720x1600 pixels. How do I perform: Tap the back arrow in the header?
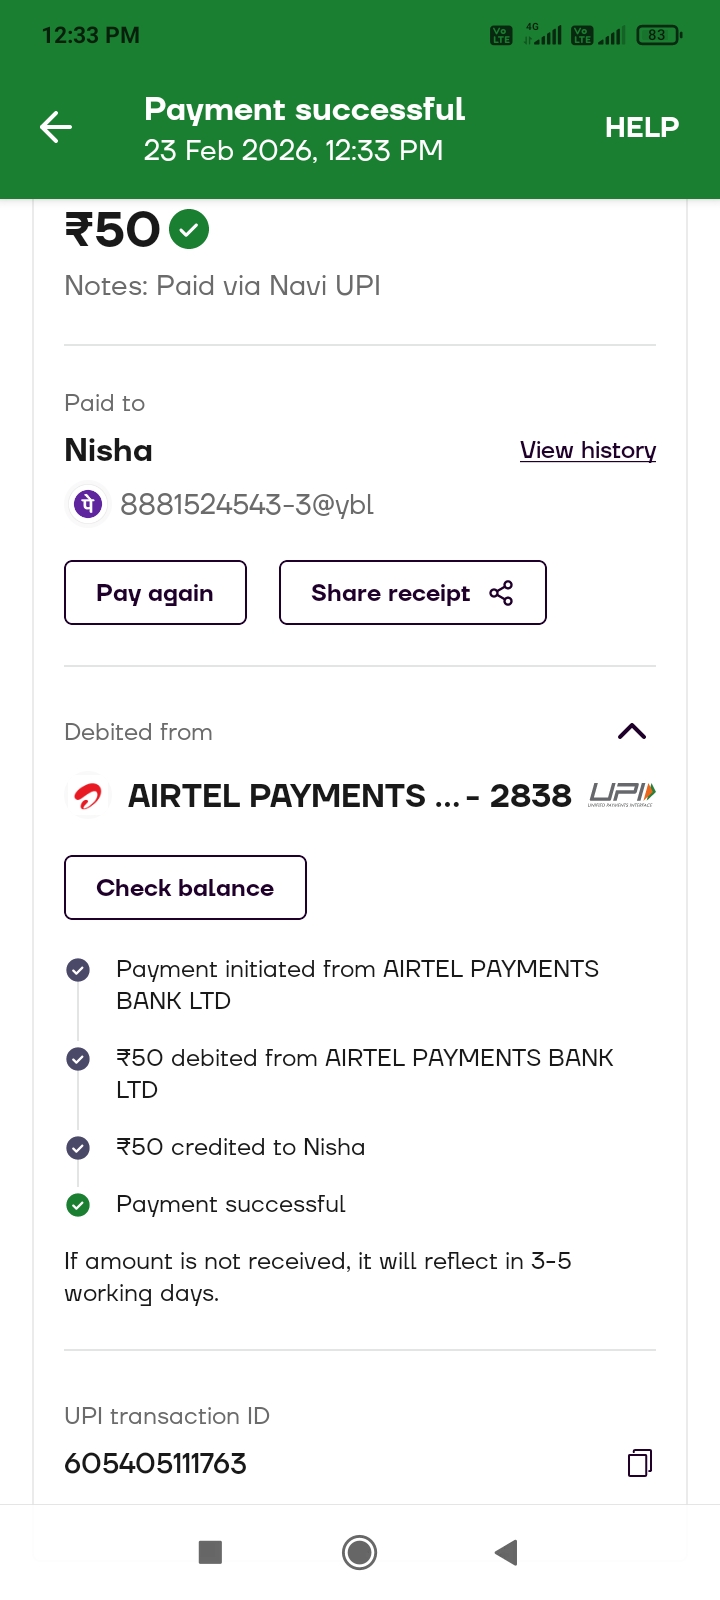click(x=56, y=127)
